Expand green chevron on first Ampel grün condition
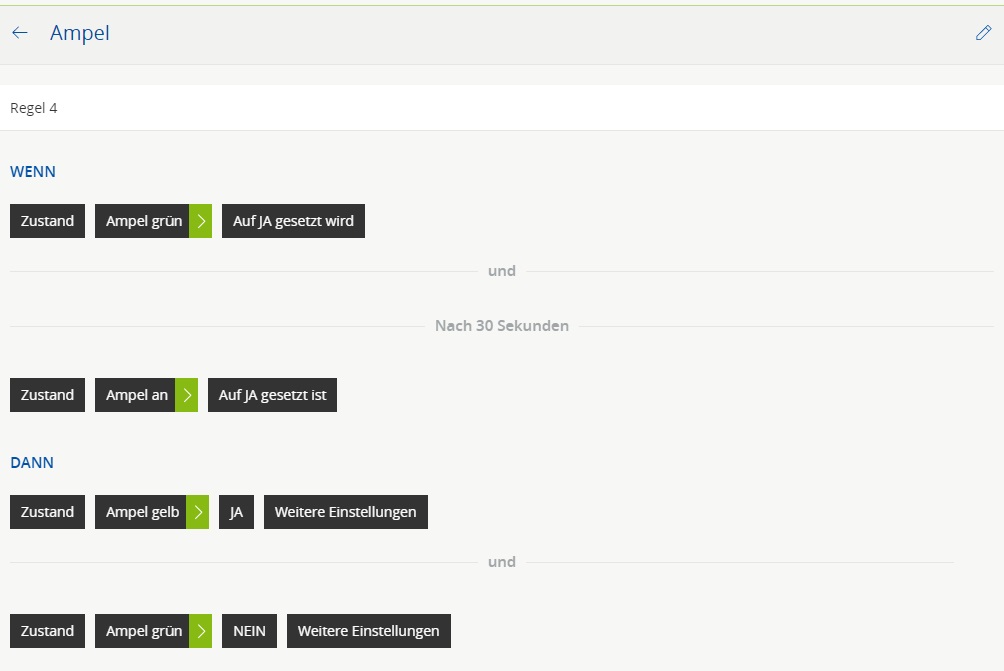The width and height of the screenshot is (1004, 671). point(200,221)
